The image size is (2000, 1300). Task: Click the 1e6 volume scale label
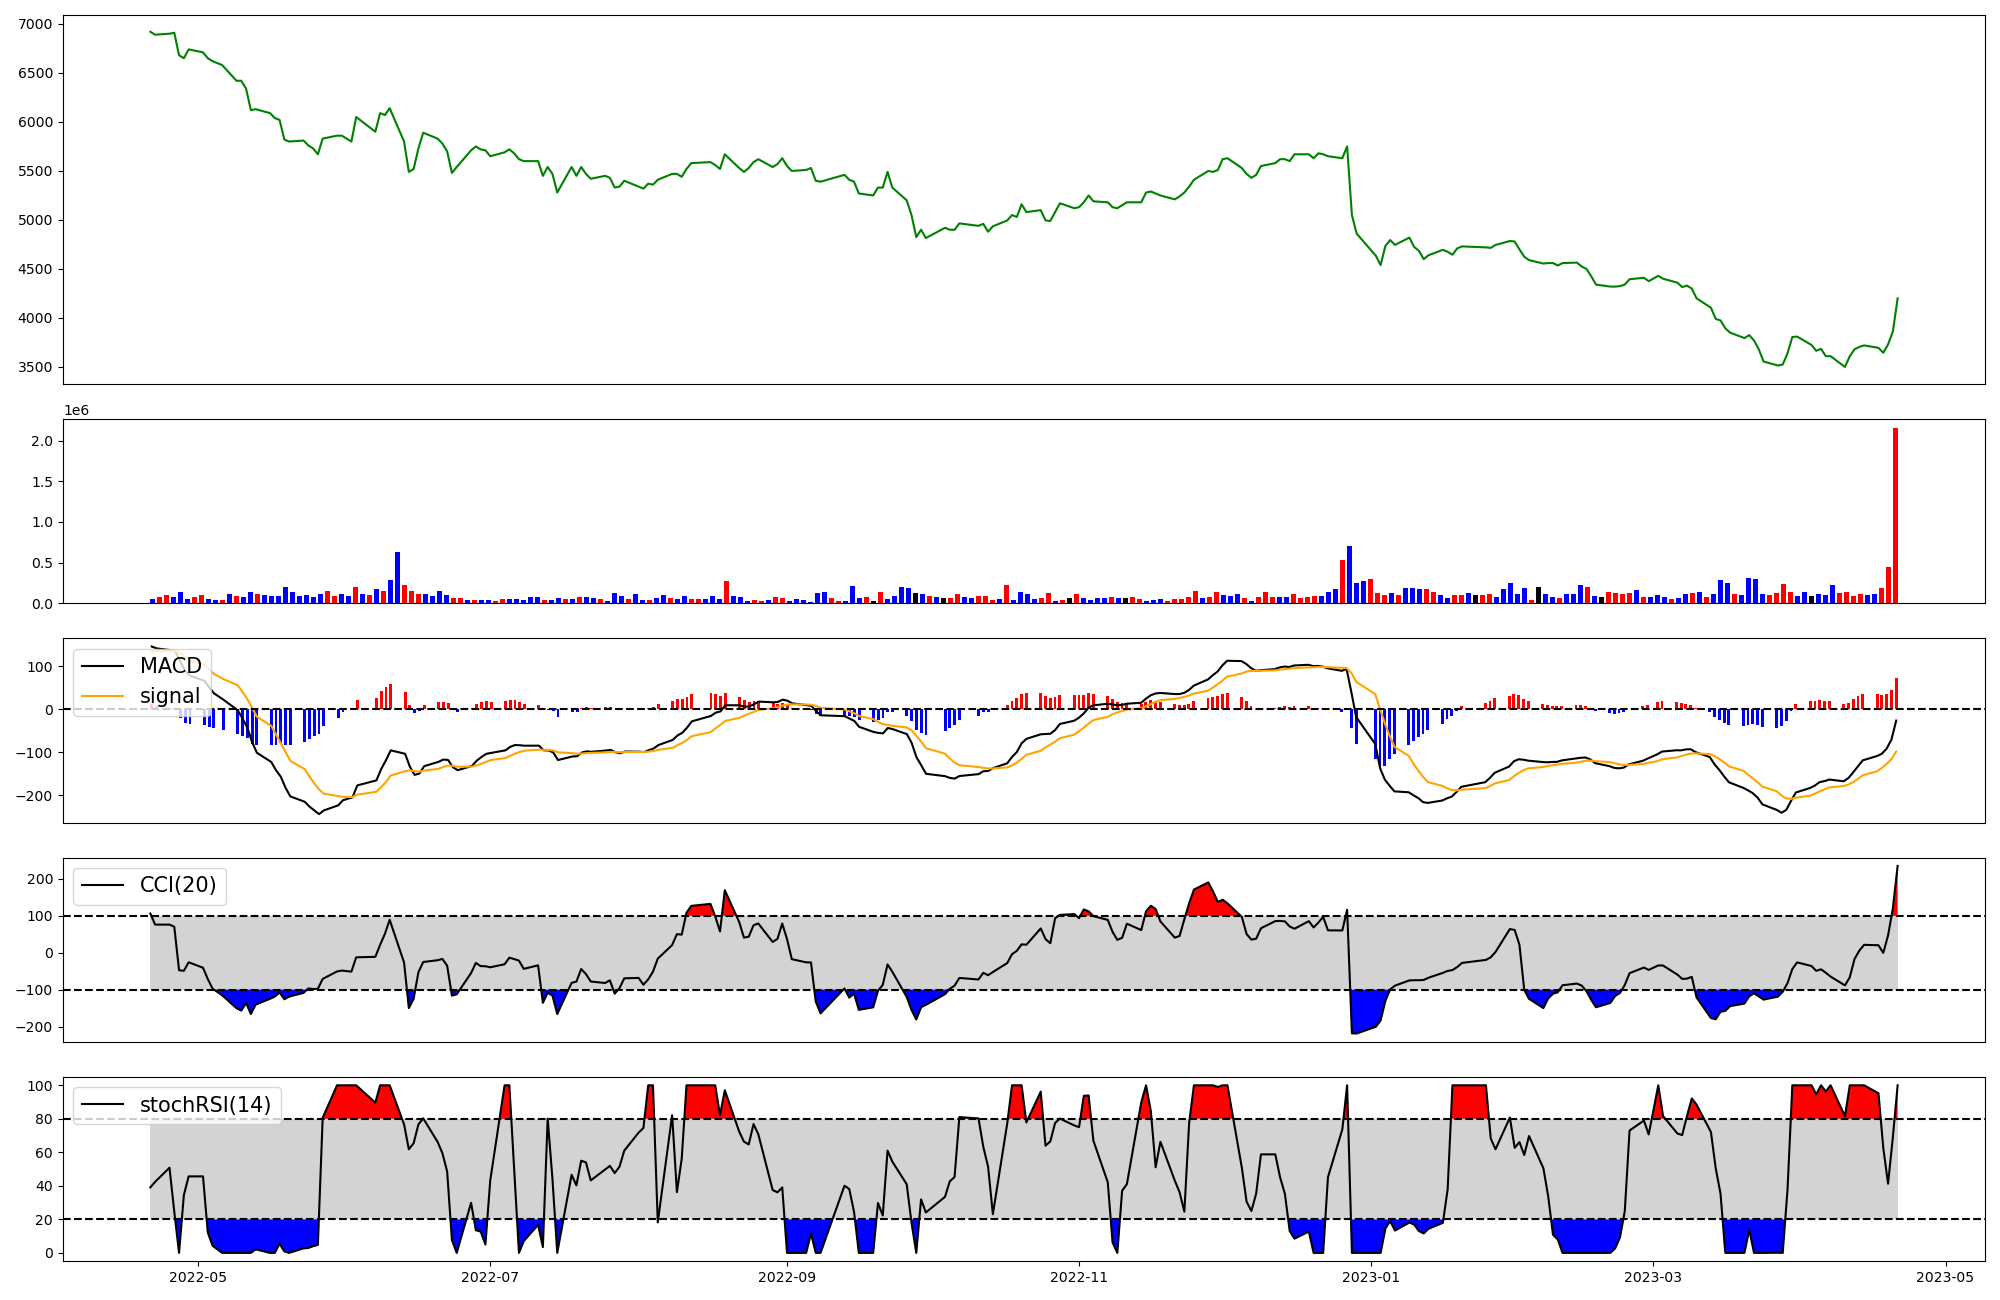(x=77, y=411)
